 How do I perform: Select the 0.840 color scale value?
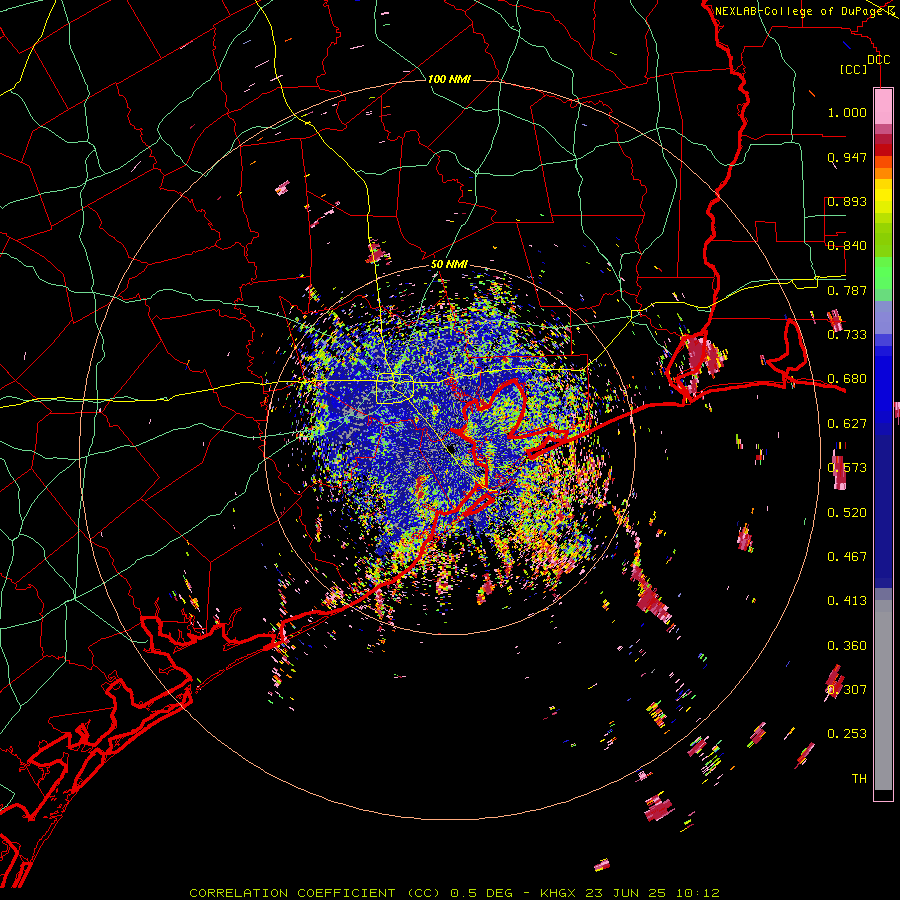coord(847,246)
